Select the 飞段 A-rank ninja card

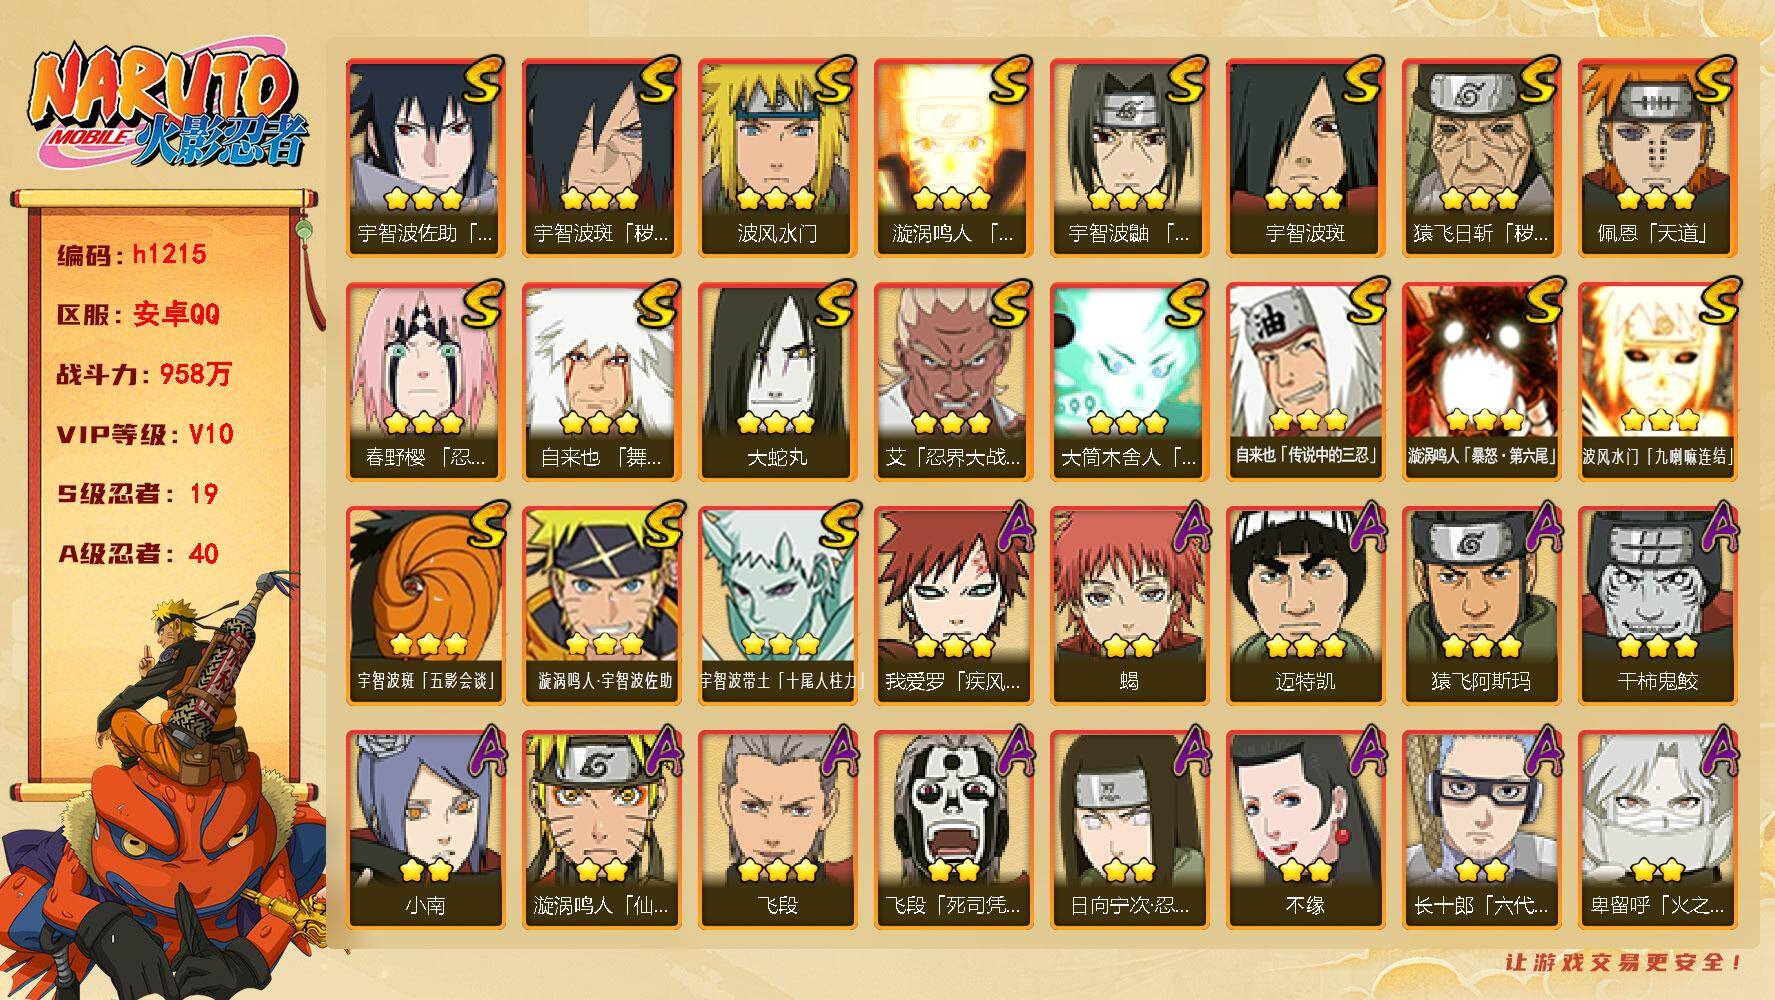[777, 830]
